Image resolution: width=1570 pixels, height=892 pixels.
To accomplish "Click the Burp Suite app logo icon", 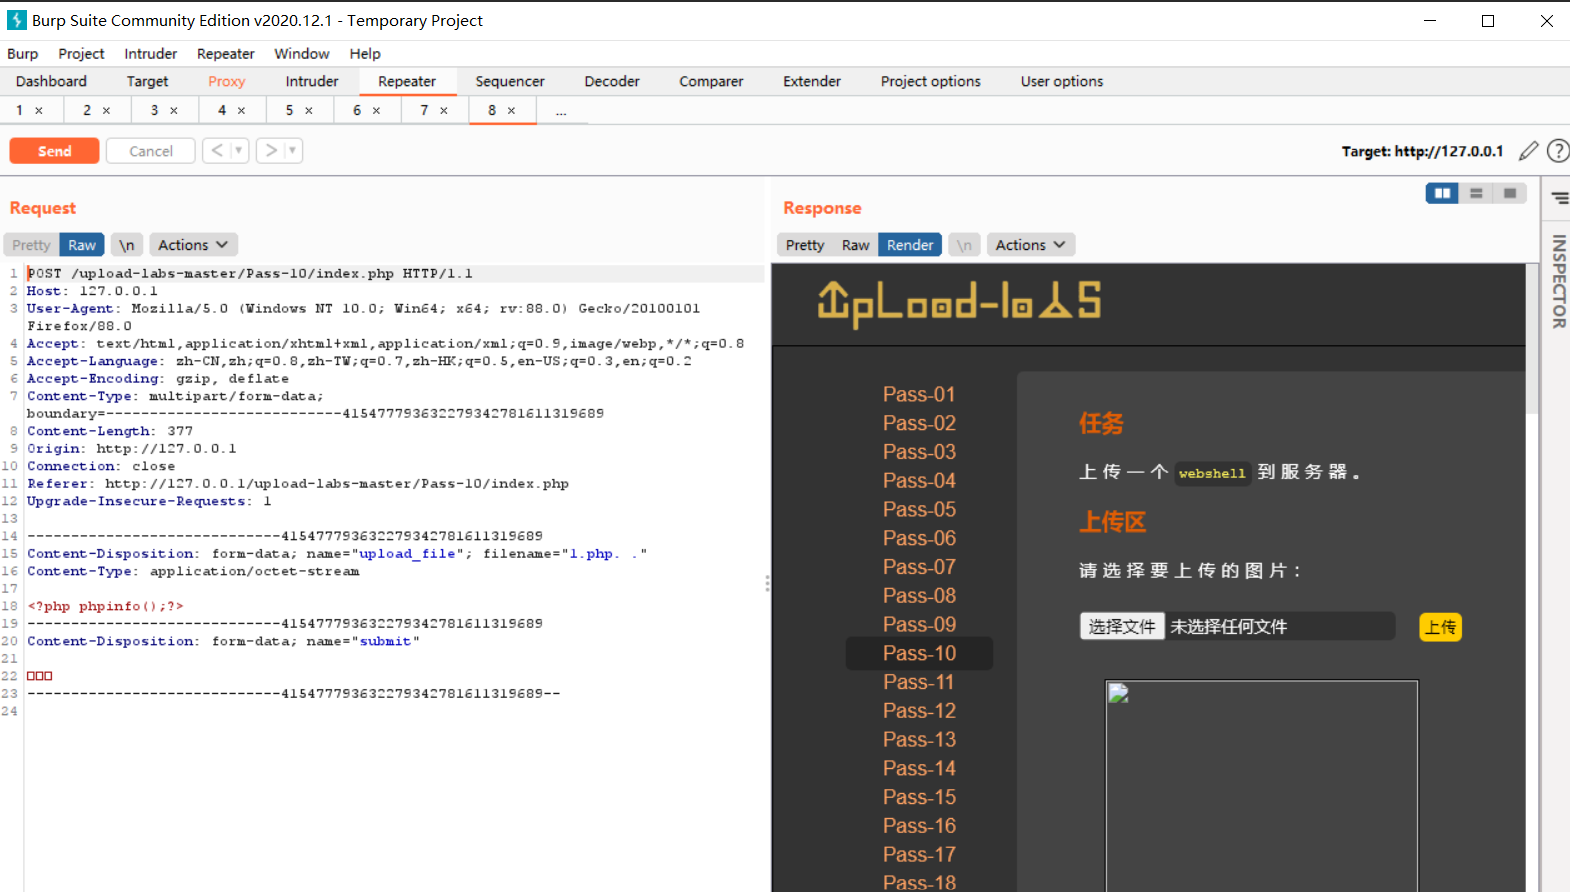I will point(17,20).
